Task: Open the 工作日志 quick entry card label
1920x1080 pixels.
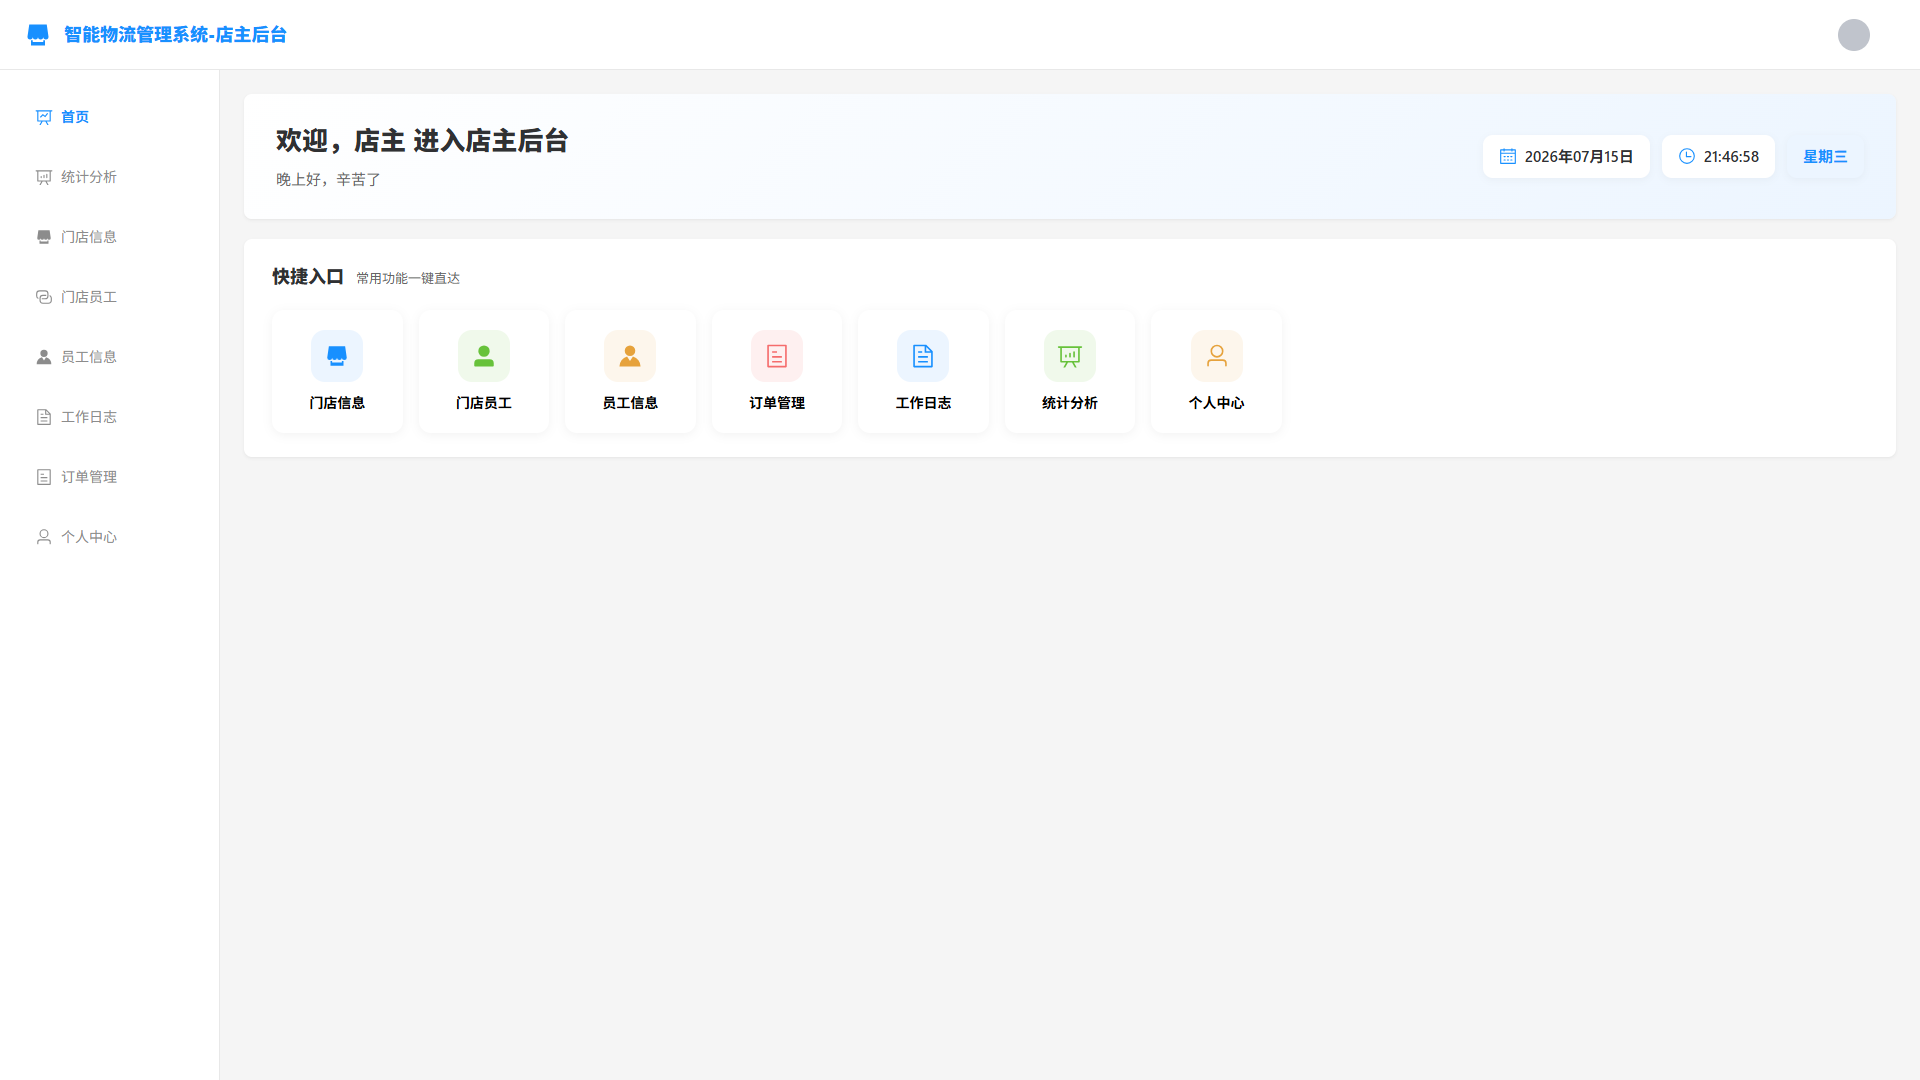Action: click(x=923, y=403)
